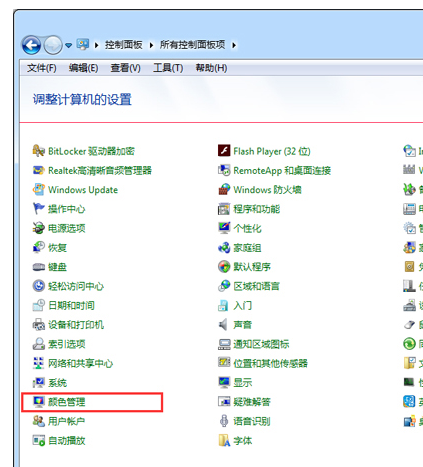Viewport: 423px width, 467px height.
Task: Open 用户帐户 icon
Action: (39, 421)
